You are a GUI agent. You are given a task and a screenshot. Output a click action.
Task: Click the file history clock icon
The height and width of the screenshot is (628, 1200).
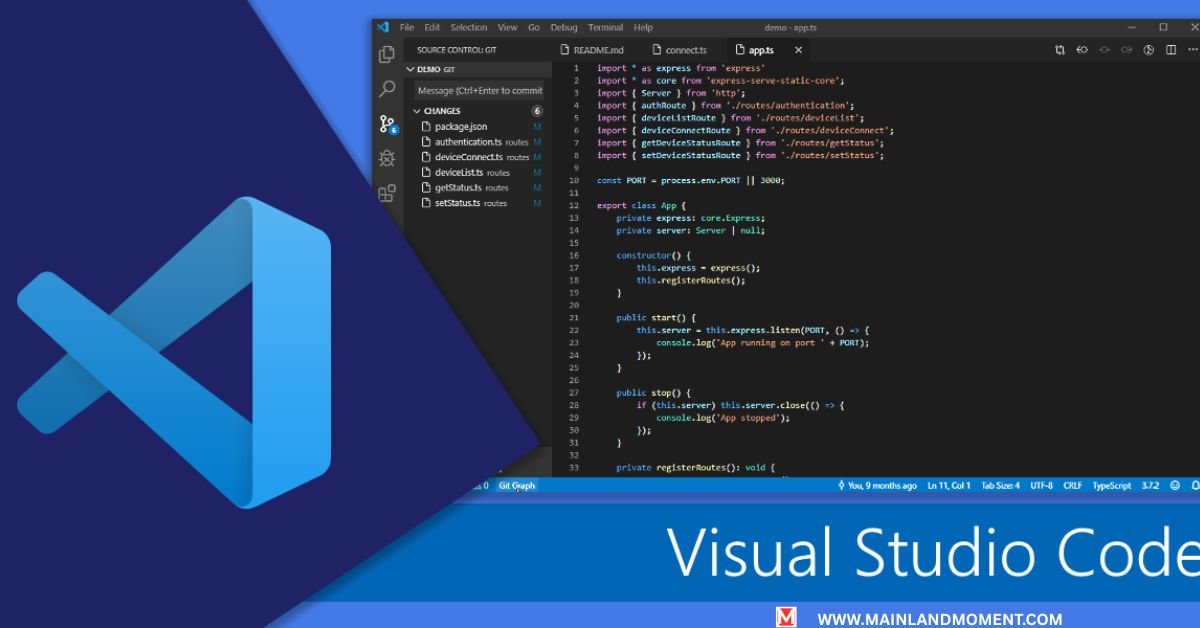(1148, 49)
